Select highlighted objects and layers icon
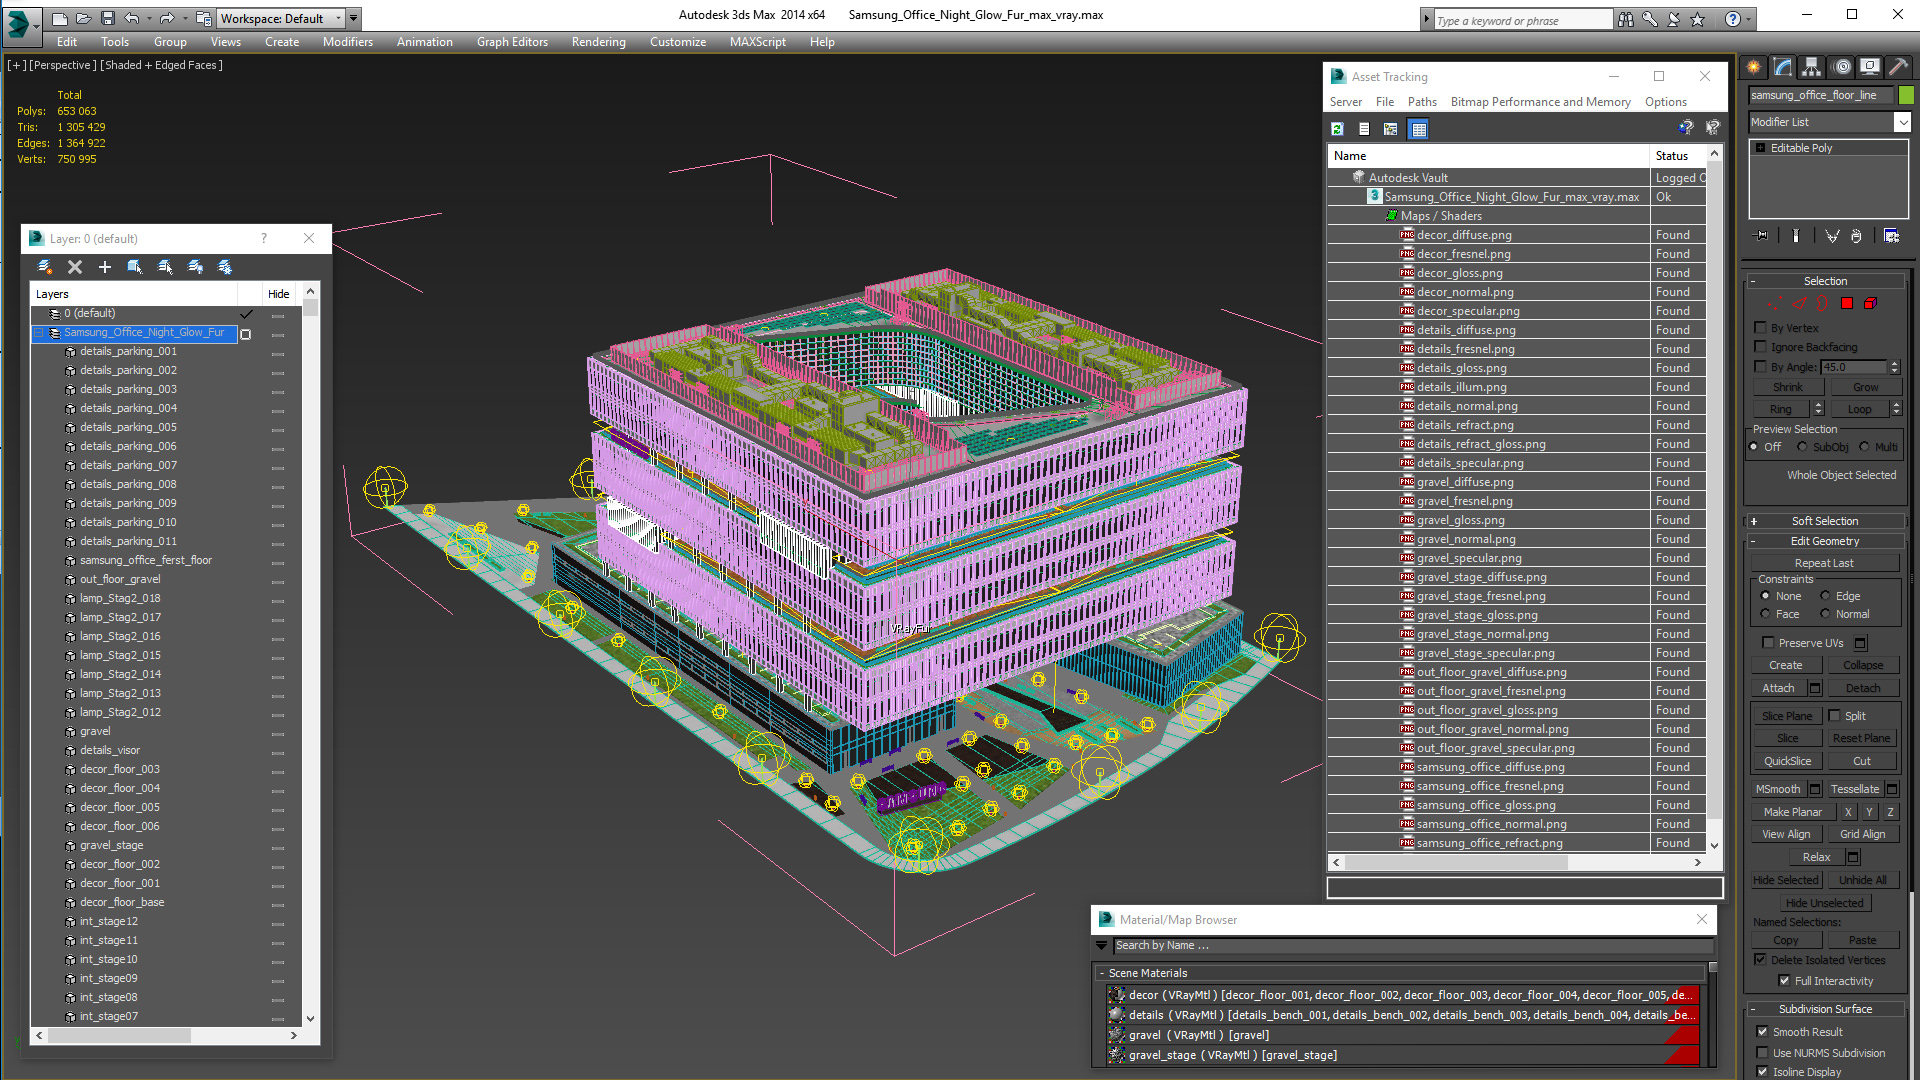The image size is (1920, 1080). [x=135, y=267]
